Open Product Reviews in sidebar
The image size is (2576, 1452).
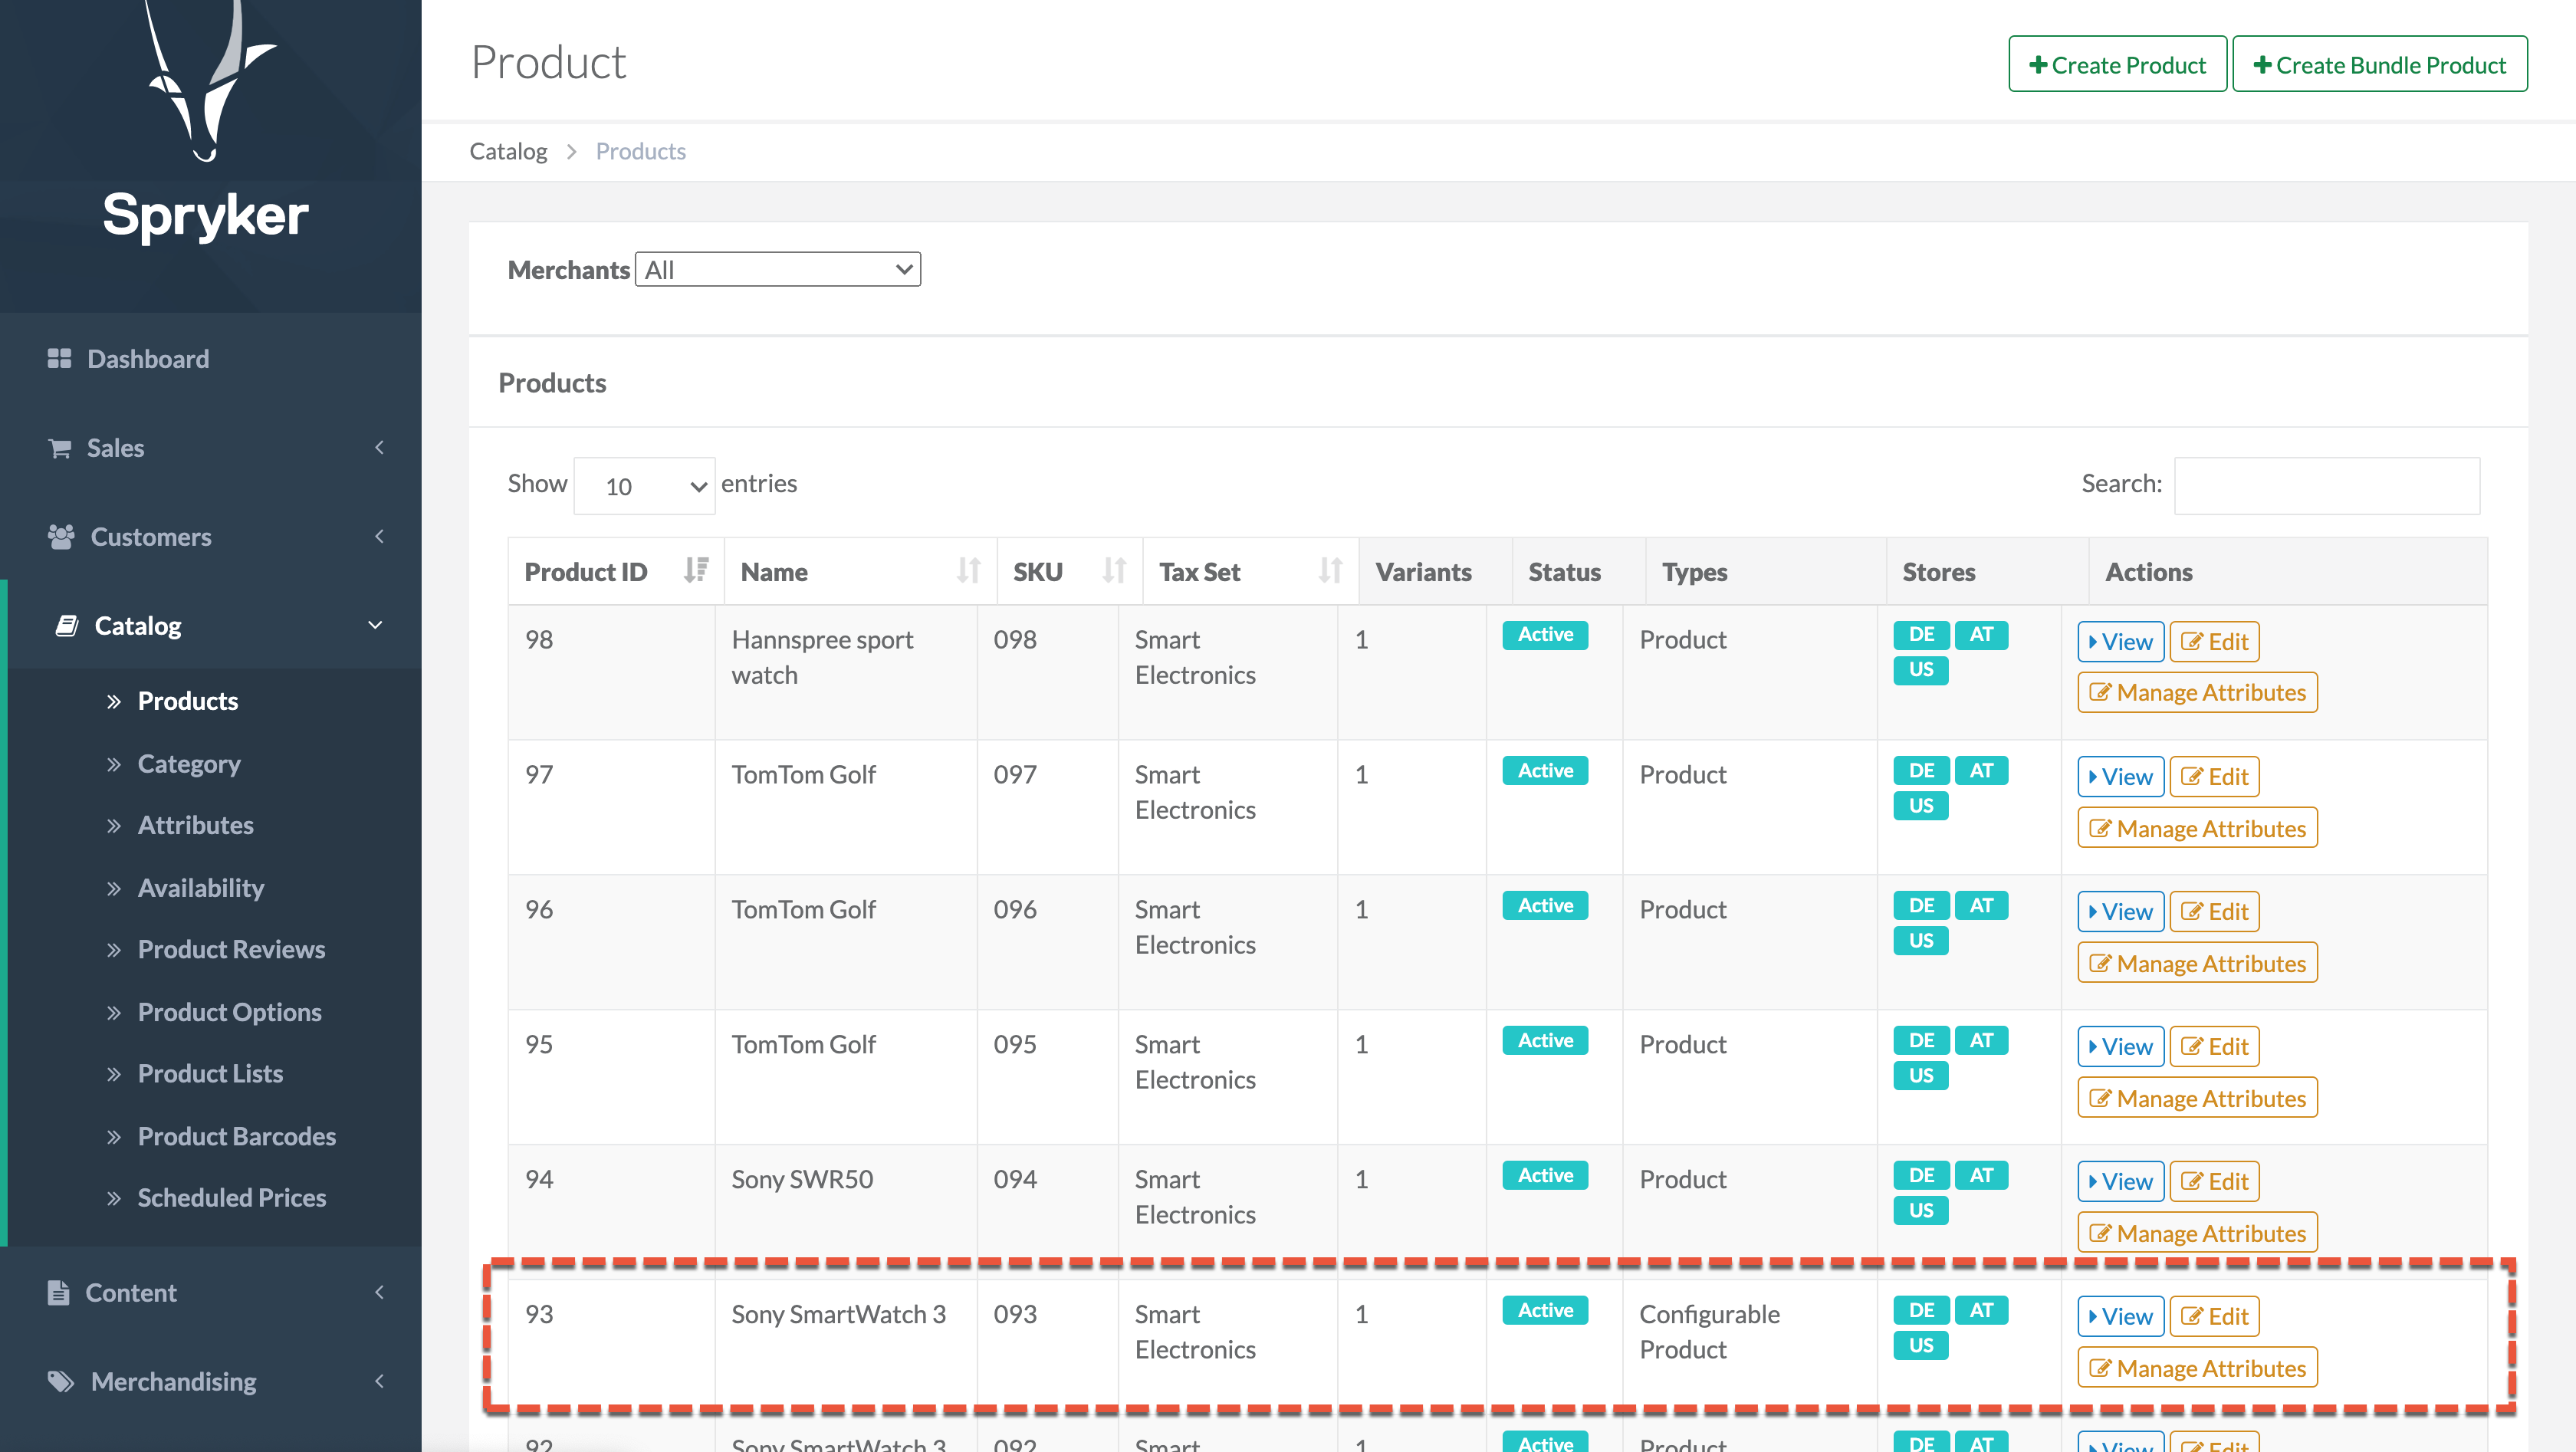click(x=232, y=949)
